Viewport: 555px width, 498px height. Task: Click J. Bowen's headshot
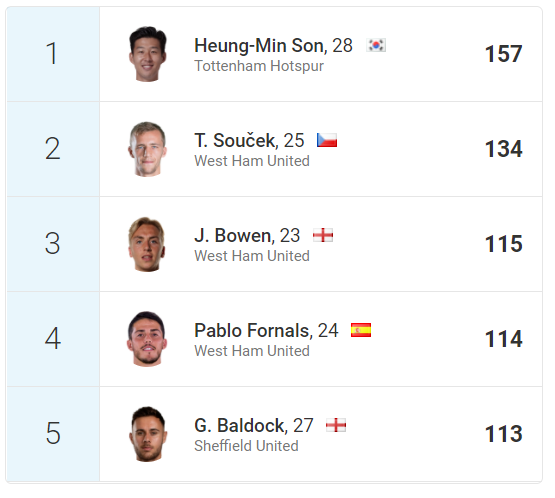click(147, 244)
